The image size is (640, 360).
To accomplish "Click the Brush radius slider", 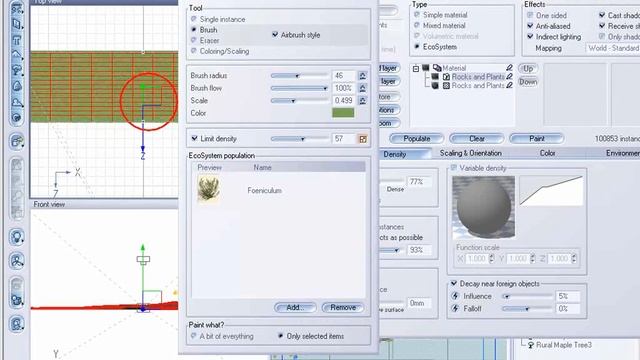I will click(299, 76).
